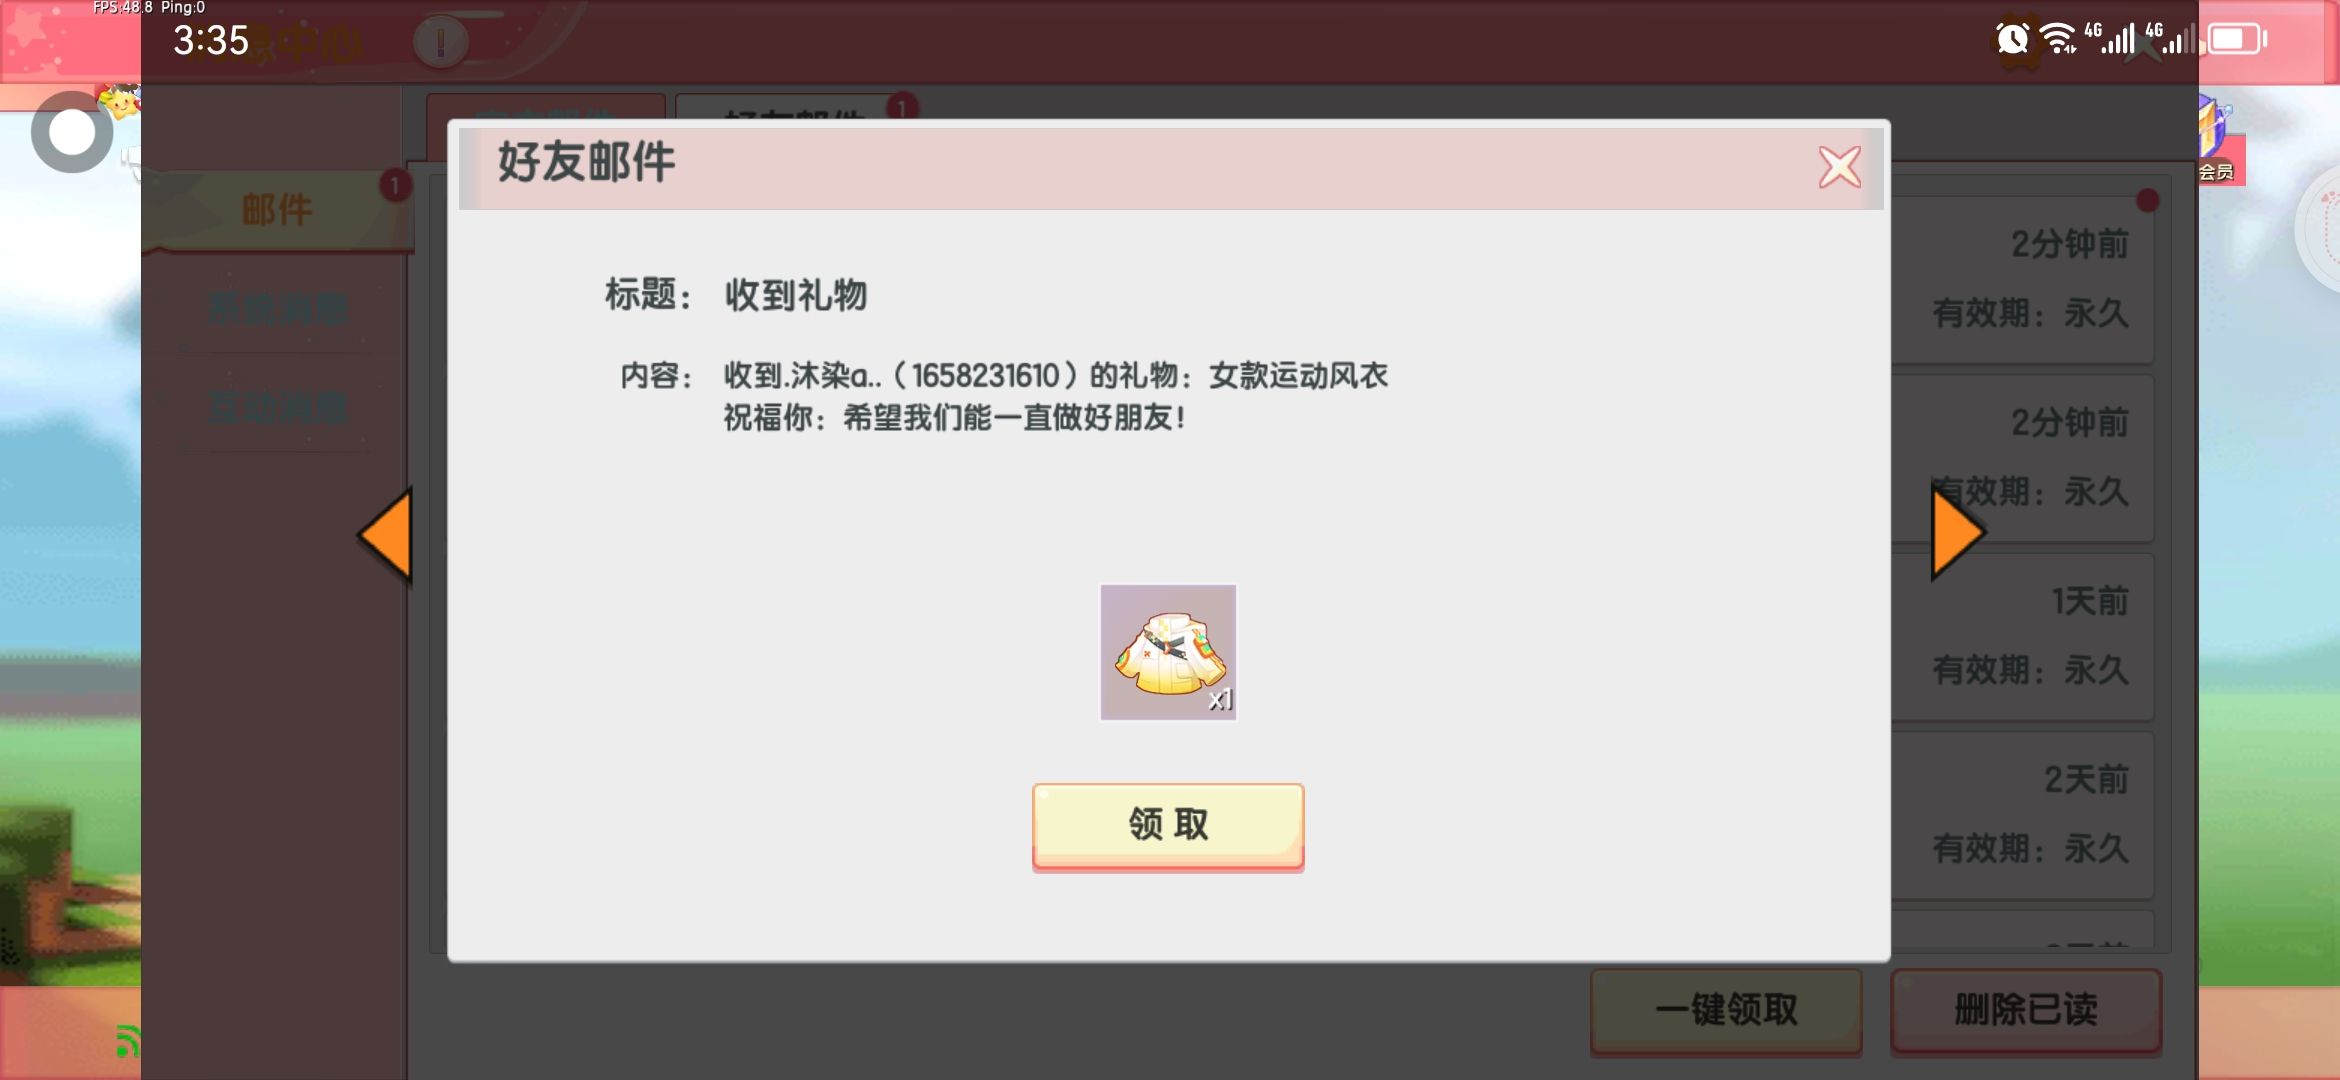
Task: Go to previous mail with left orange arrow
Action: [386, 536]
